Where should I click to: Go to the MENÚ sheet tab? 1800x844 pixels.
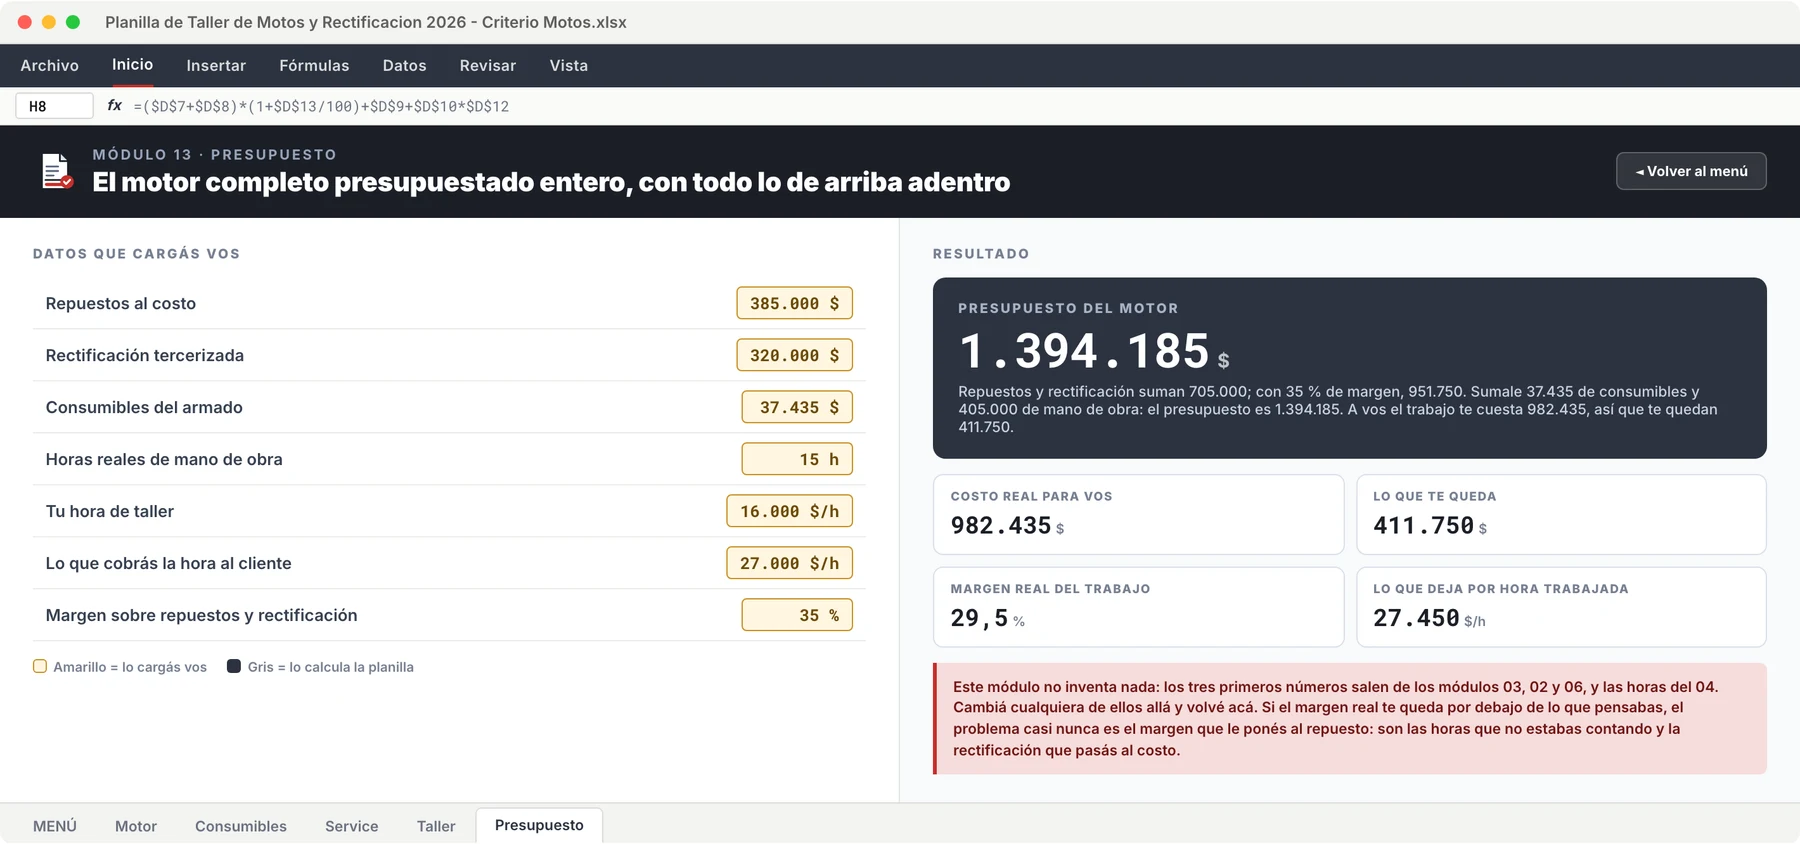(55, 826)
